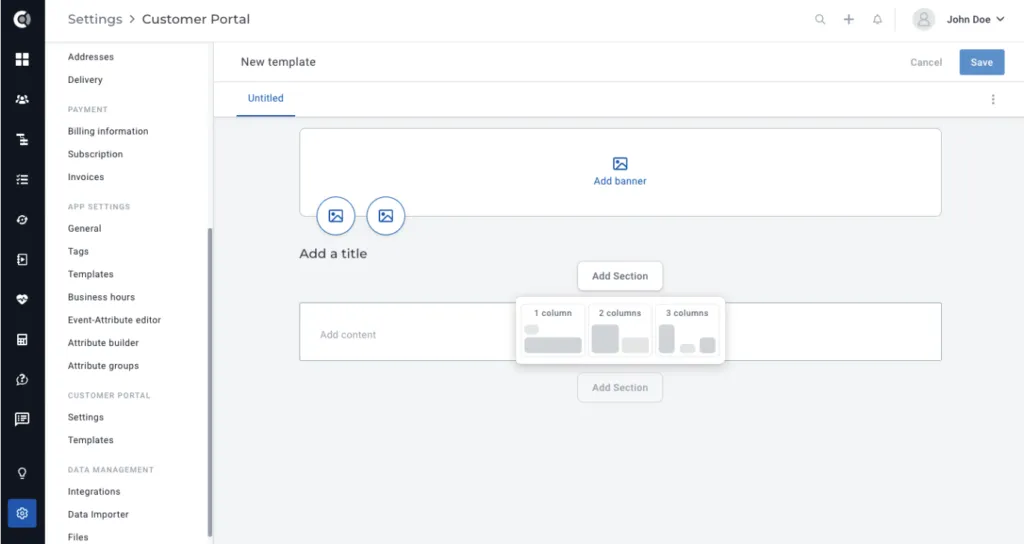
Task: Open the hierarchy tree icon in the left rail
Action: point(22,139)
